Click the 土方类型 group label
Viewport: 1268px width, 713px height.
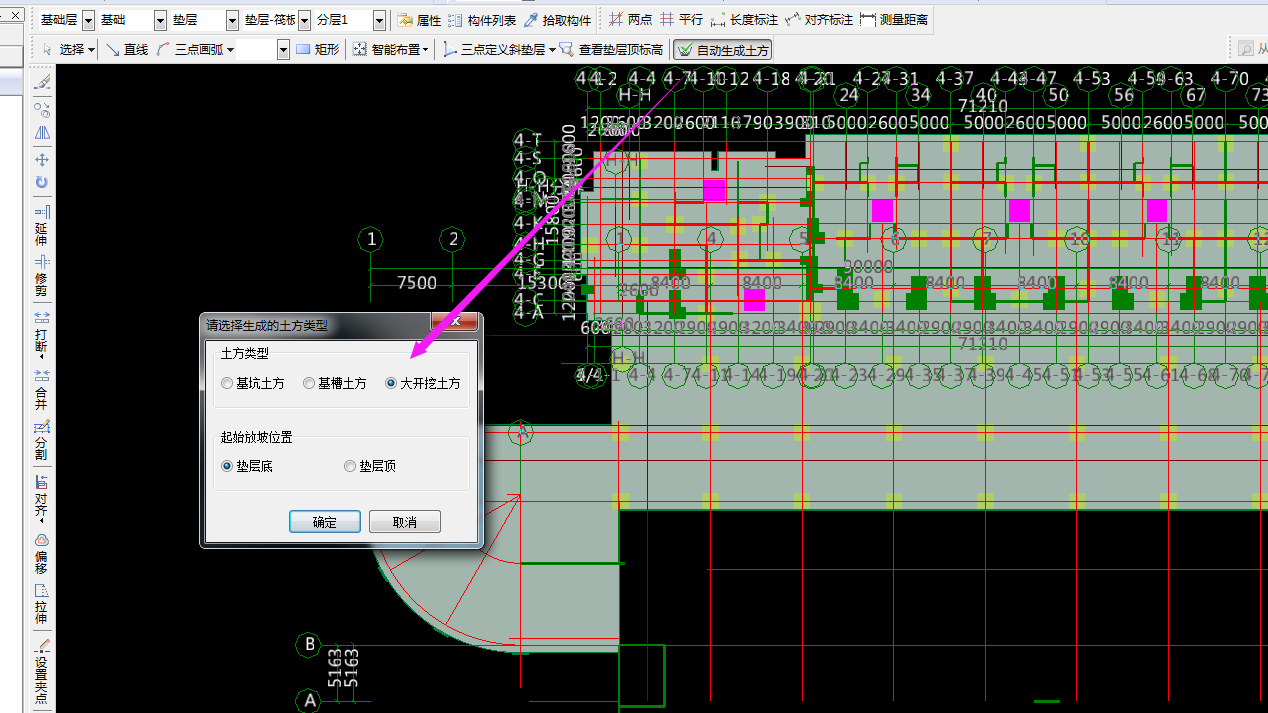[x=245, y=353]
